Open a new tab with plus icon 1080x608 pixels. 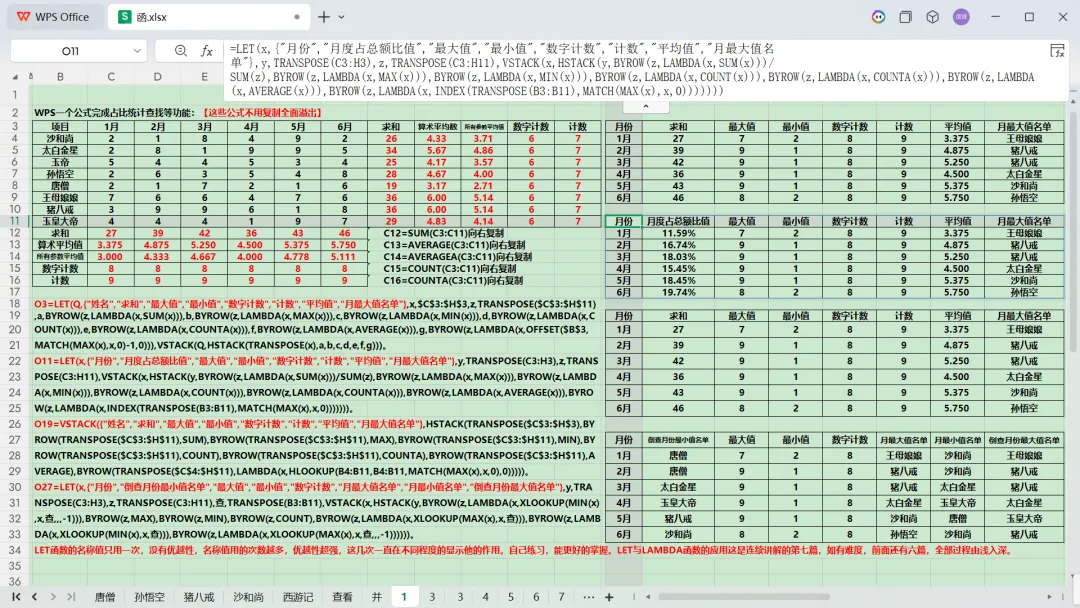(324, 17)
